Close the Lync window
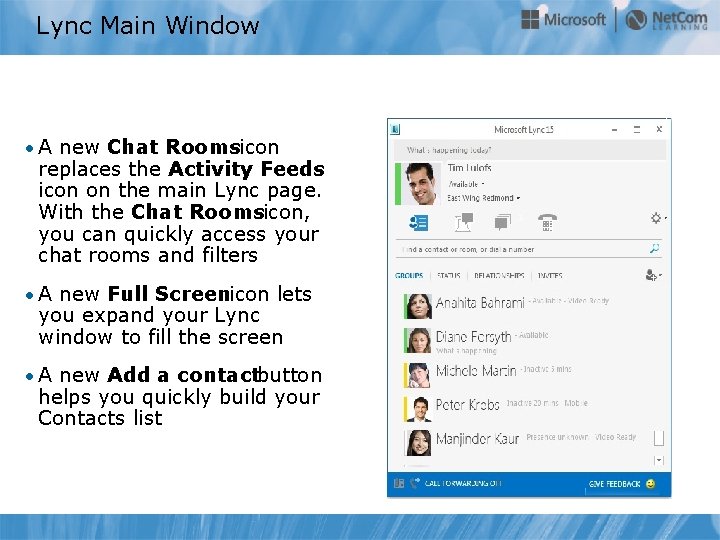720x540 pixels. [x=659, y=129]
